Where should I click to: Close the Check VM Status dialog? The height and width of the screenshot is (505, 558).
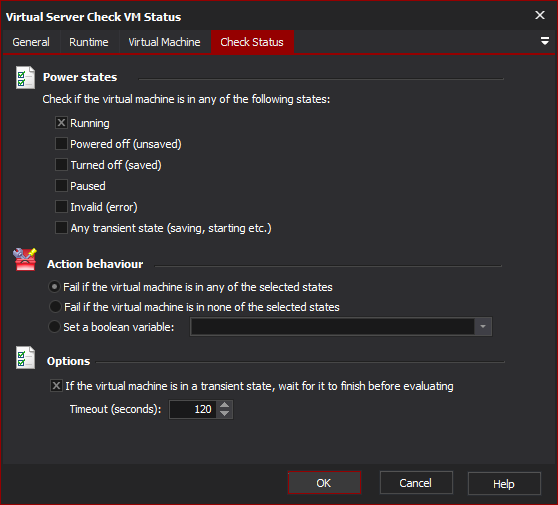coord(539,15)
